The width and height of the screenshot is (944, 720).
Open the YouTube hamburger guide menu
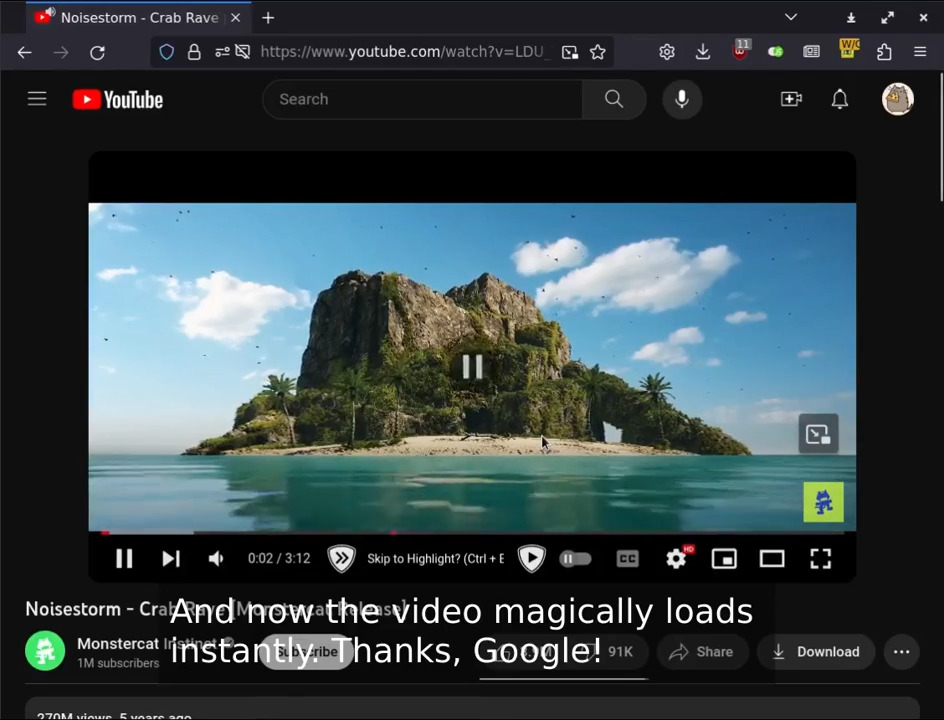(37, 99)
